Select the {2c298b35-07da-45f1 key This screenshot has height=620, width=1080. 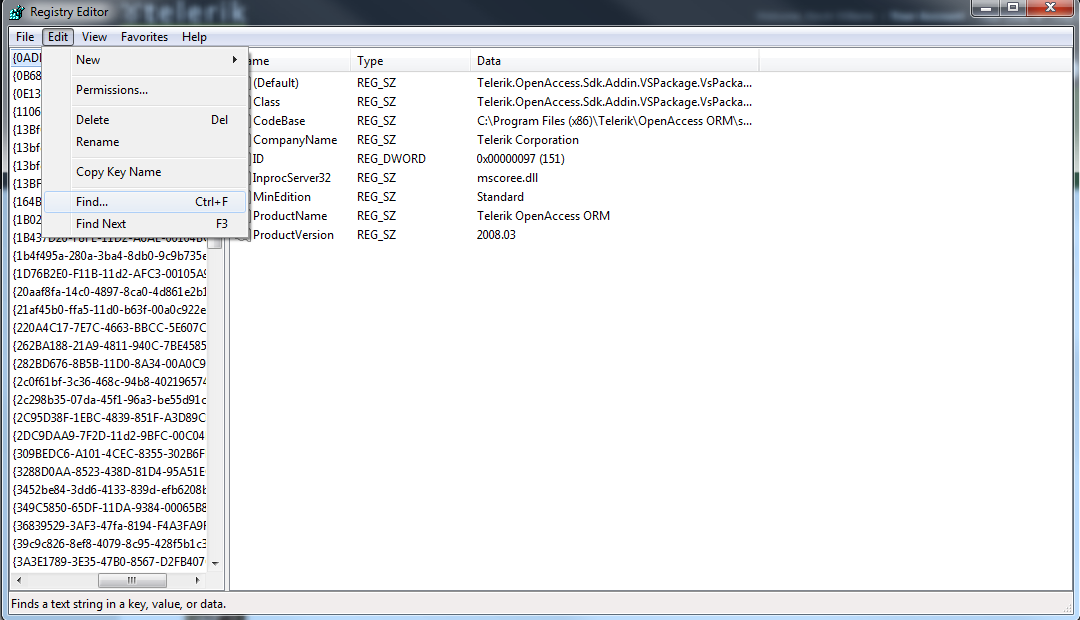pyautogui.click(x=110, y=400)
